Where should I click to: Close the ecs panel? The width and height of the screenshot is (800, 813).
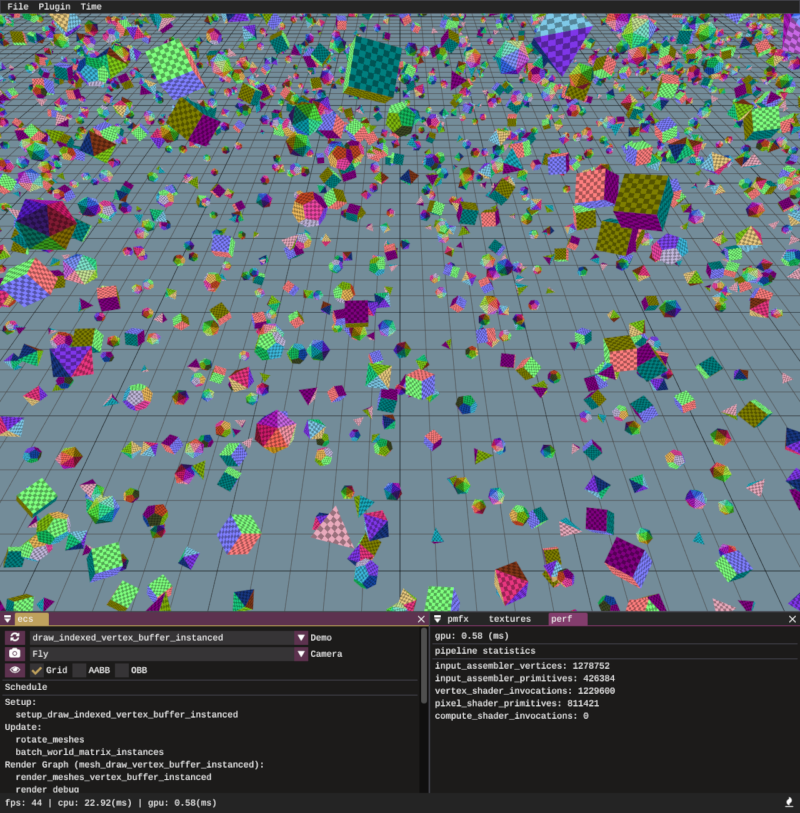pyautogui.click(x=421, y=619)
